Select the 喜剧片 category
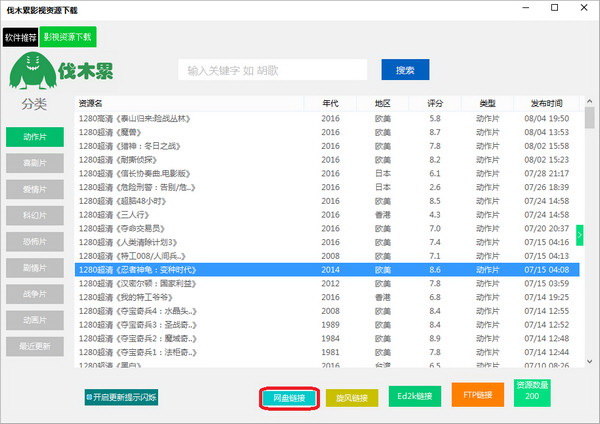The image size is (600, 424). pos(35,163)
